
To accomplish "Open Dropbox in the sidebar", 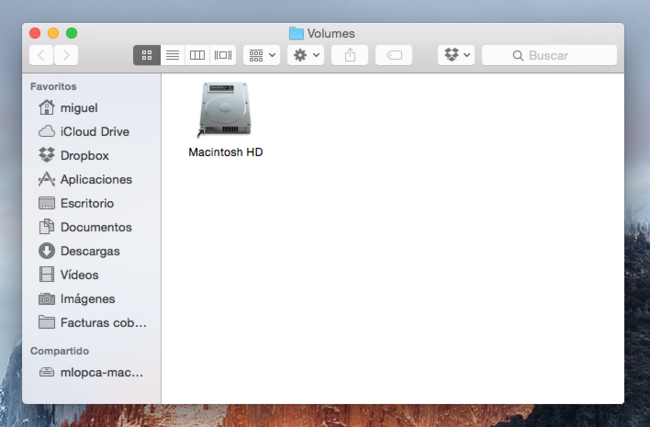I will click(91, 155).
